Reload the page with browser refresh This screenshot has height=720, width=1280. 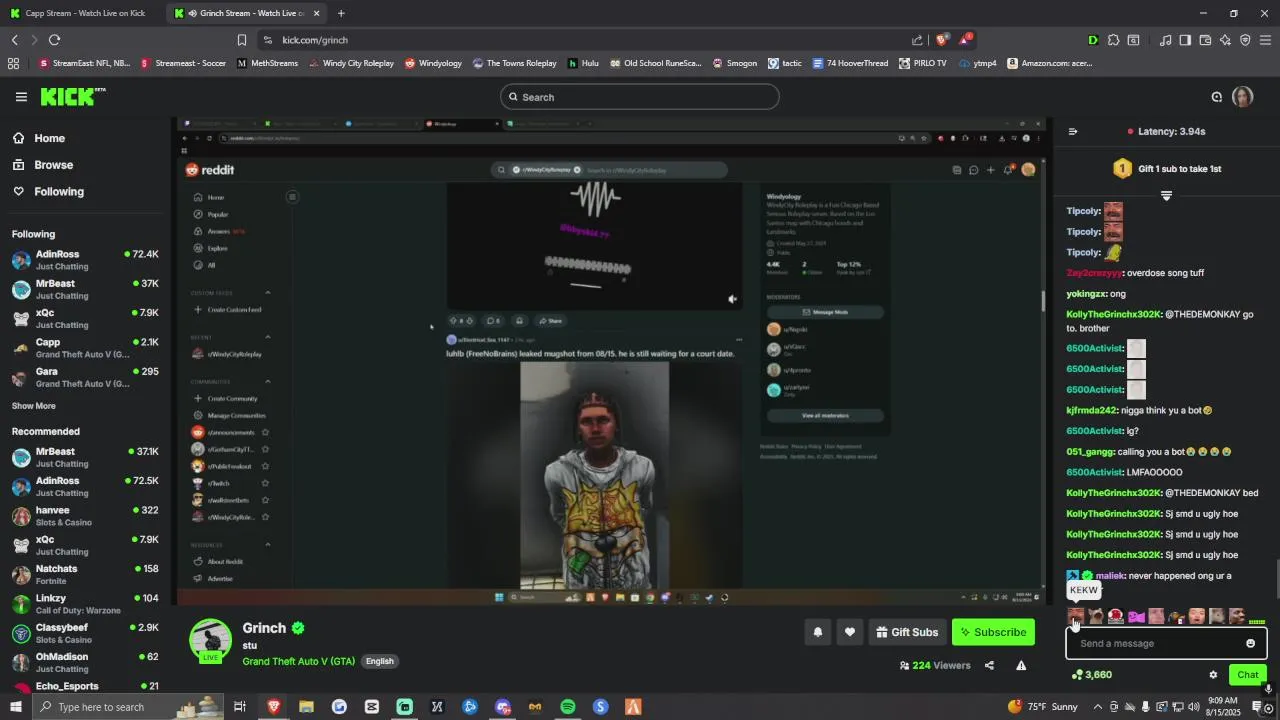54,40
